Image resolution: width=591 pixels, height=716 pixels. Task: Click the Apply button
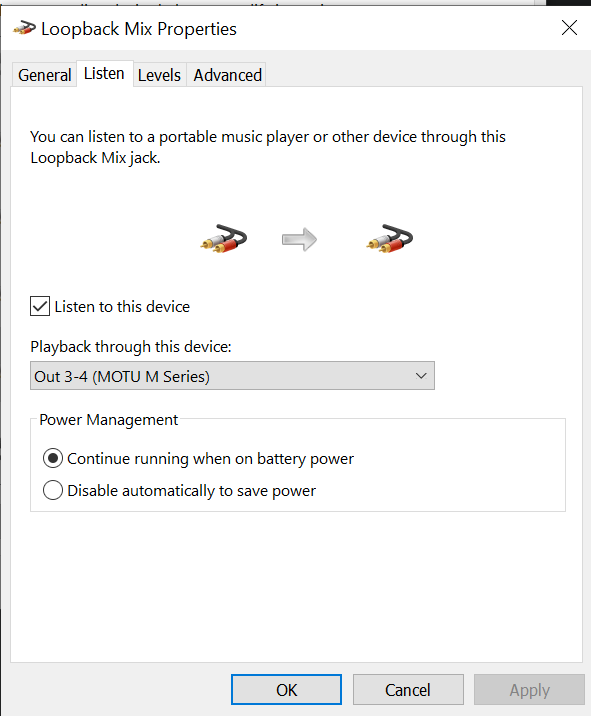pyautogui.click(x=529, y=690)
